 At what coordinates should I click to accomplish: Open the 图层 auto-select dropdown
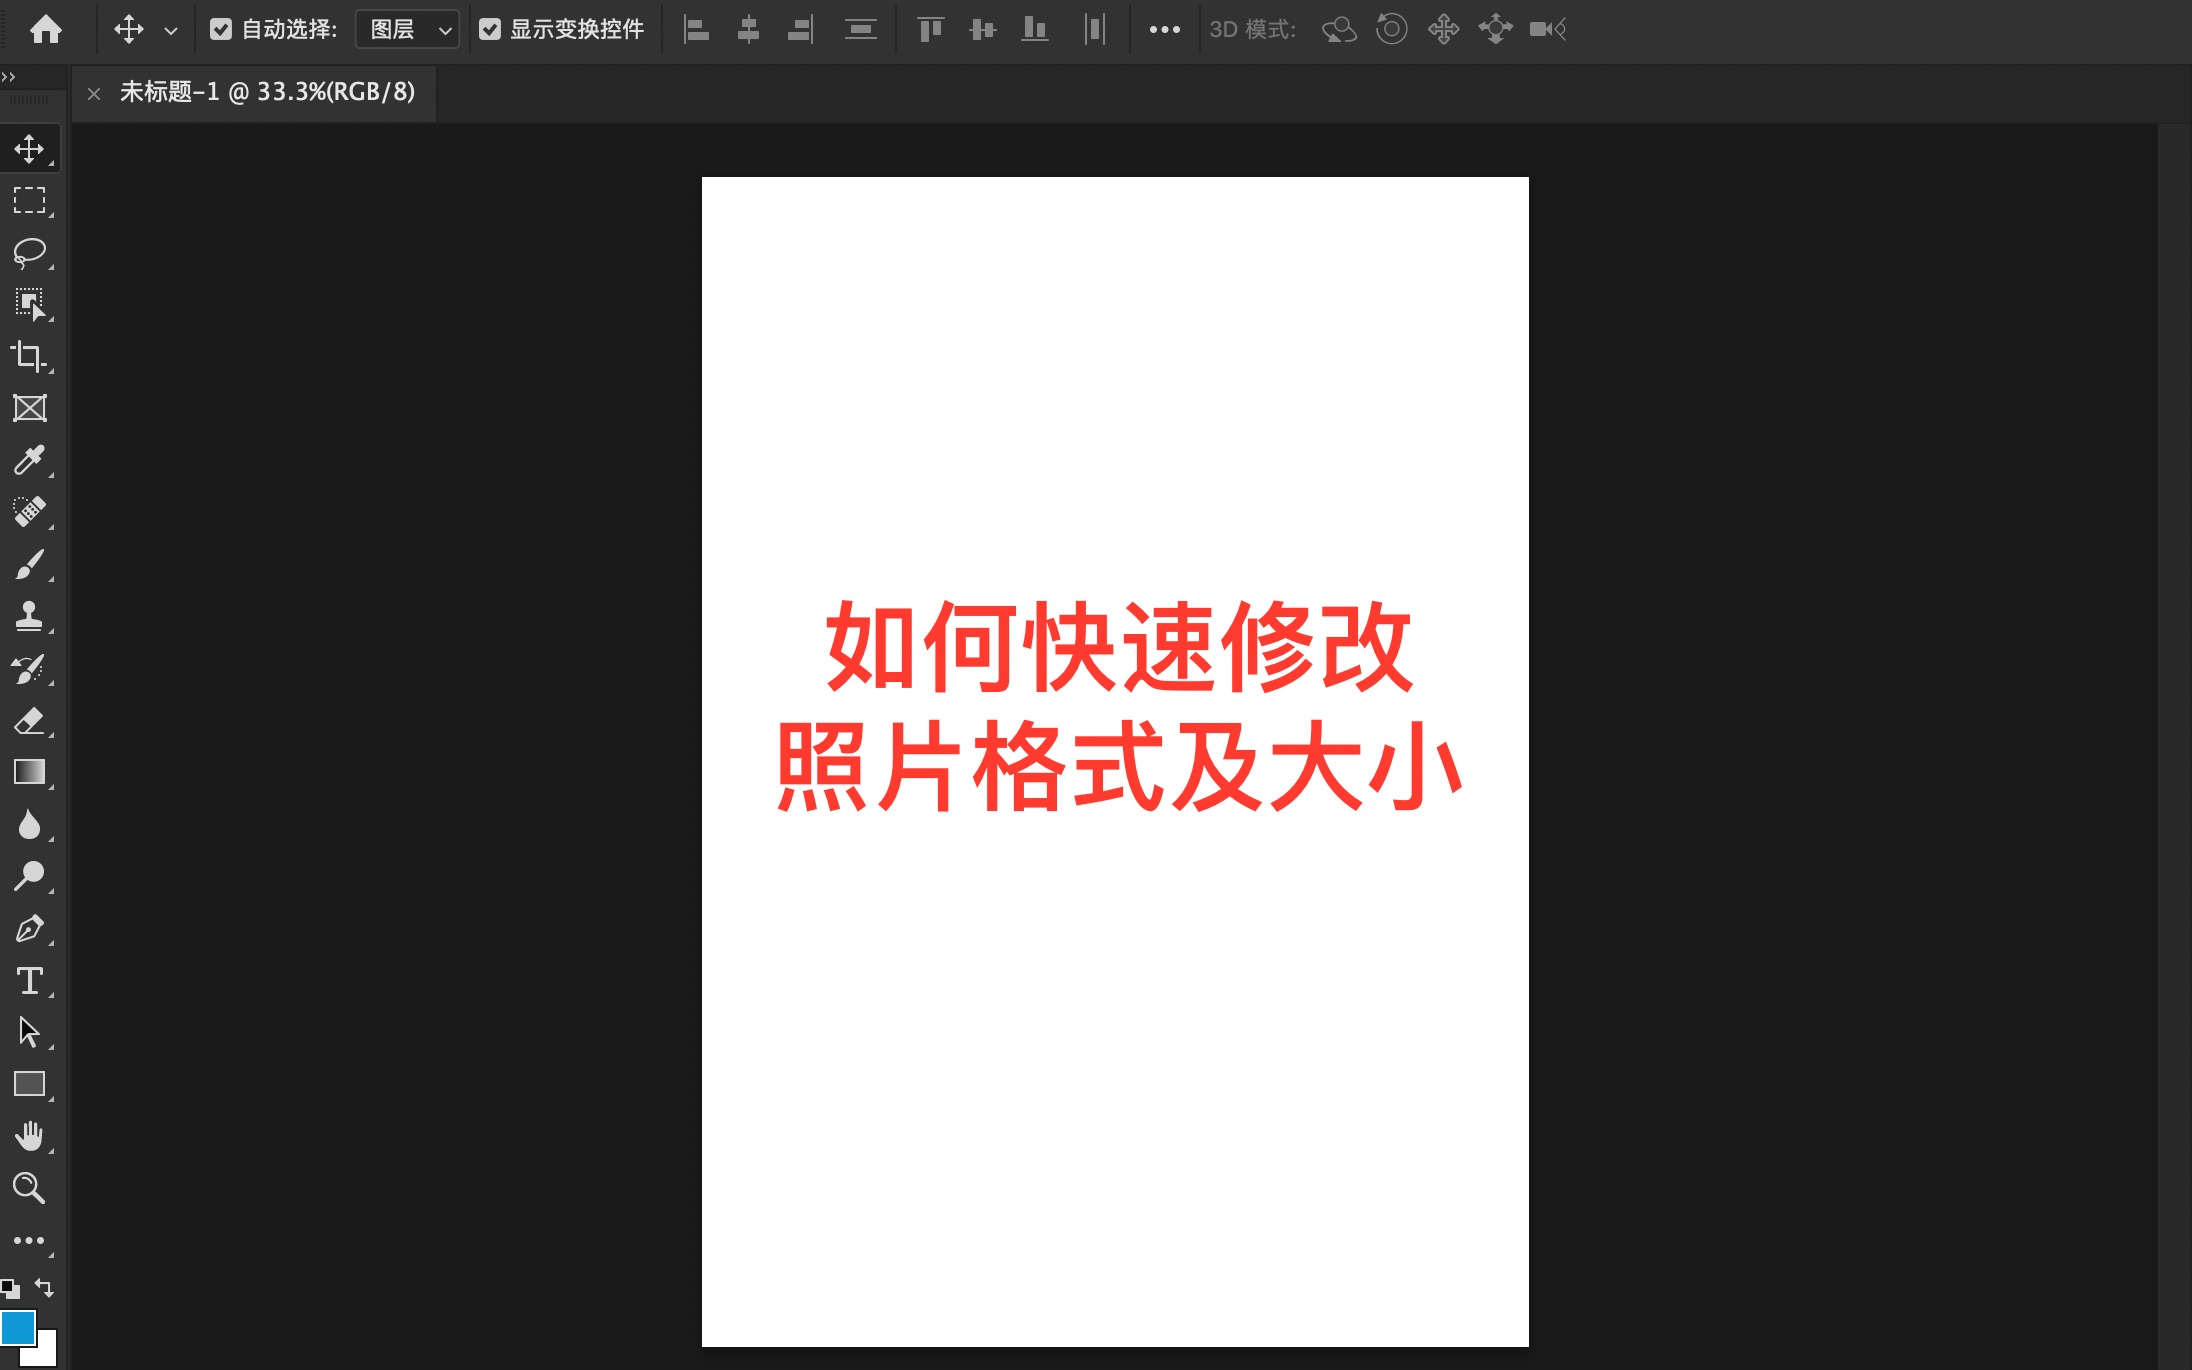click(406, 29)
